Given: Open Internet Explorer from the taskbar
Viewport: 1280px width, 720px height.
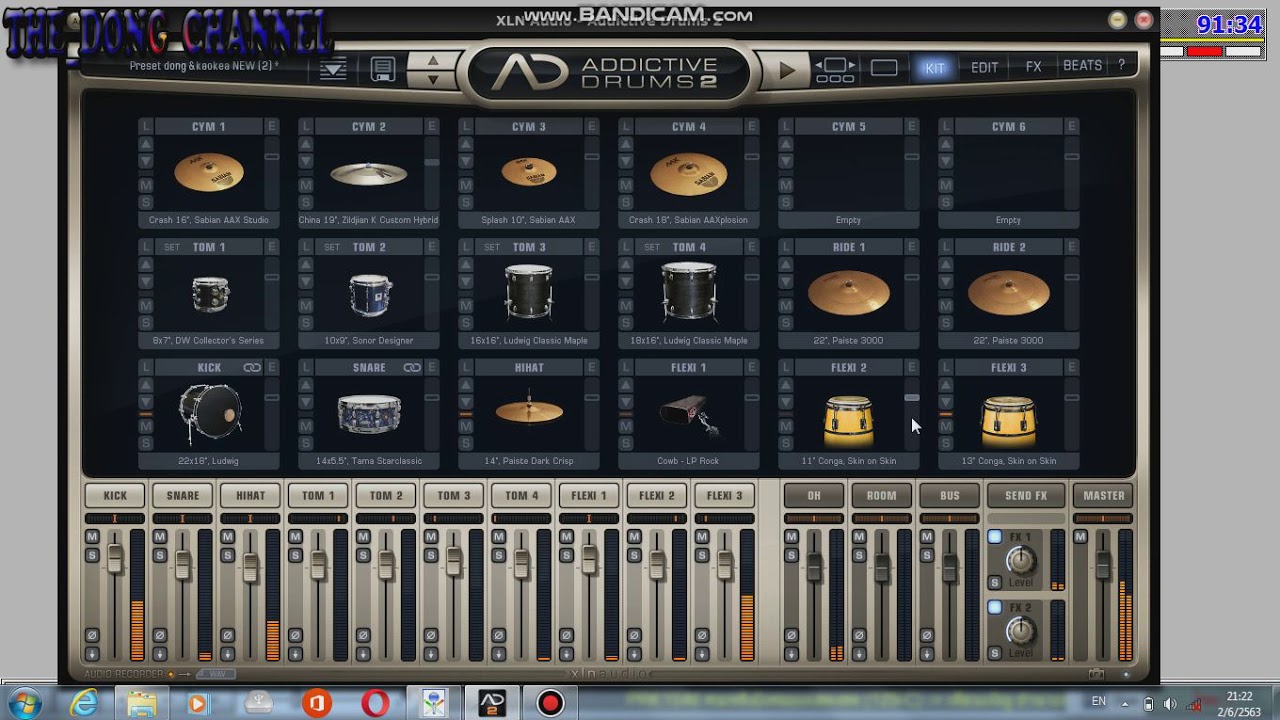Looking at the screenshot, I should coord(84,703).
